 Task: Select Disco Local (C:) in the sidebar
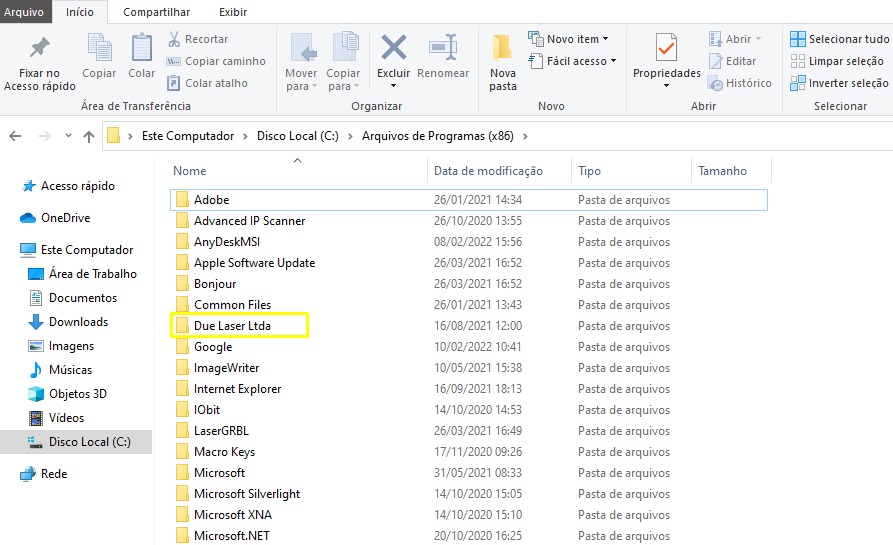click(x=76, y=442)
